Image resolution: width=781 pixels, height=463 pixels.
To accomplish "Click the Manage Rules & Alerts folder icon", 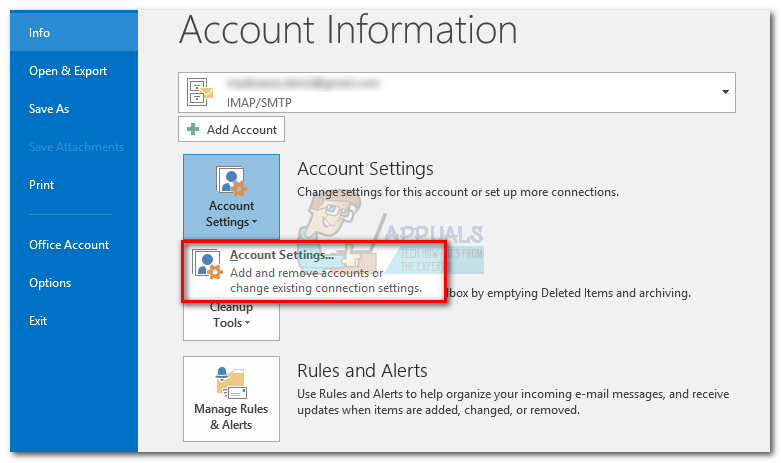I will 231,385.
